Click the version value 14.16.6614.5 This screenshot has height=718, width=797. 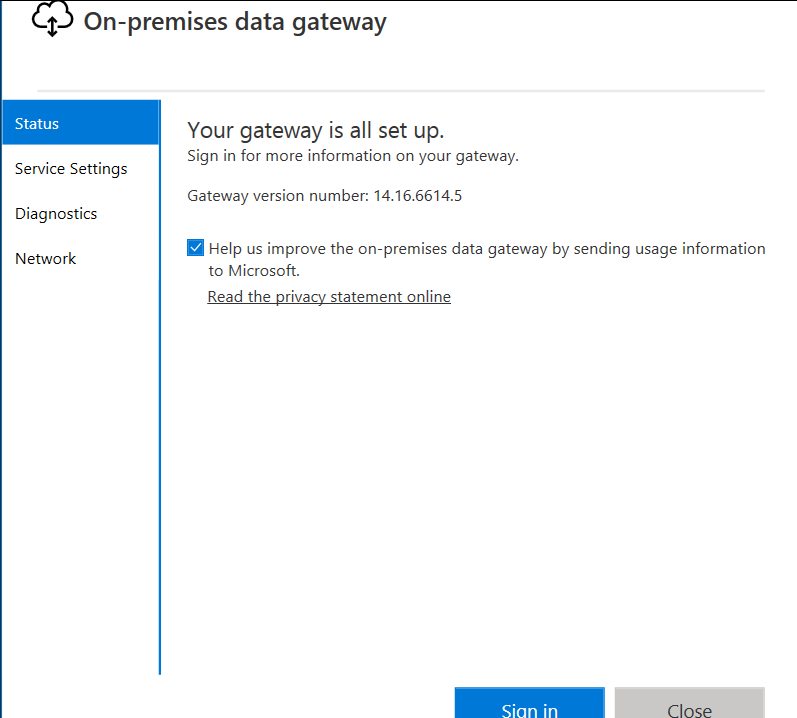coord(418,196)
